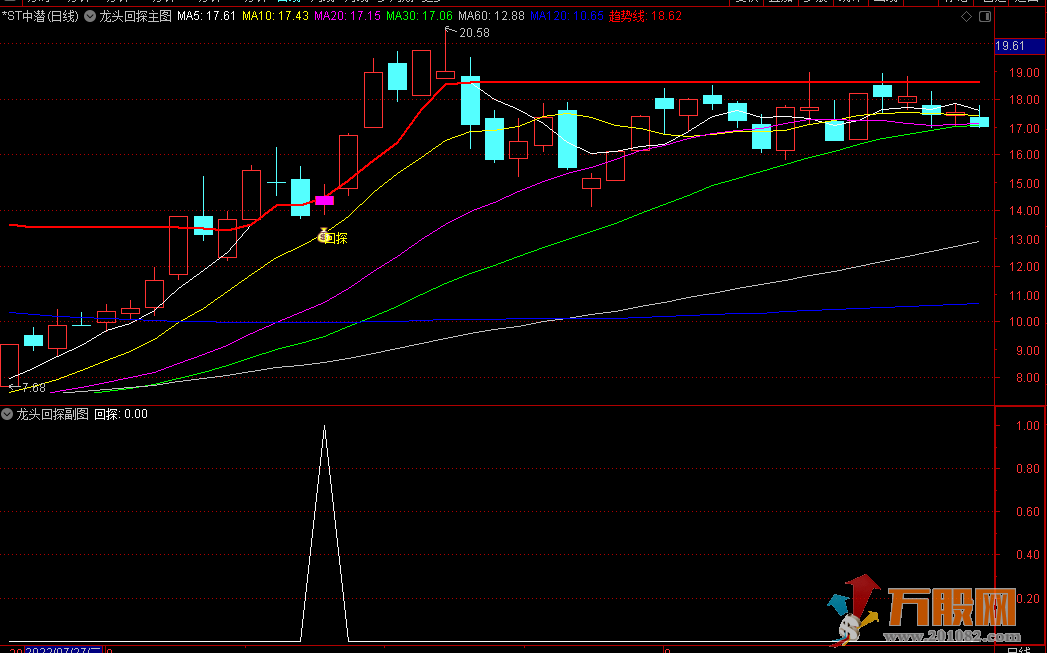Expand the 龙头回探副图 indicator dropdown arrow

7,414
